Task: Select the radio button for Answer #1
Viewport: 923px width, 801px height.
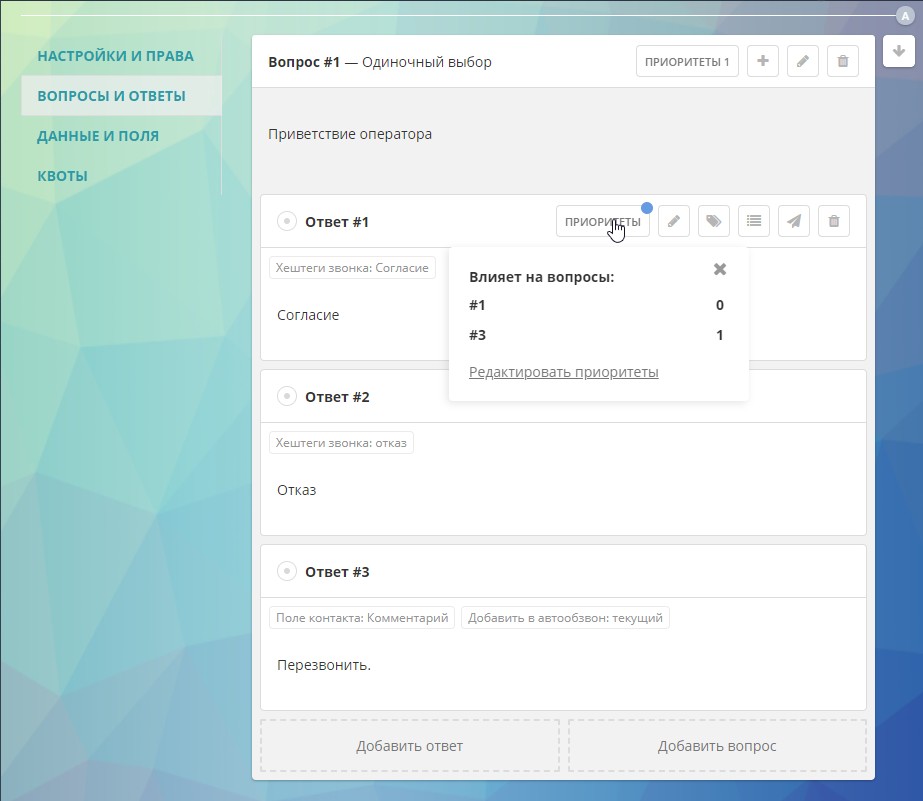Action: 287,222
